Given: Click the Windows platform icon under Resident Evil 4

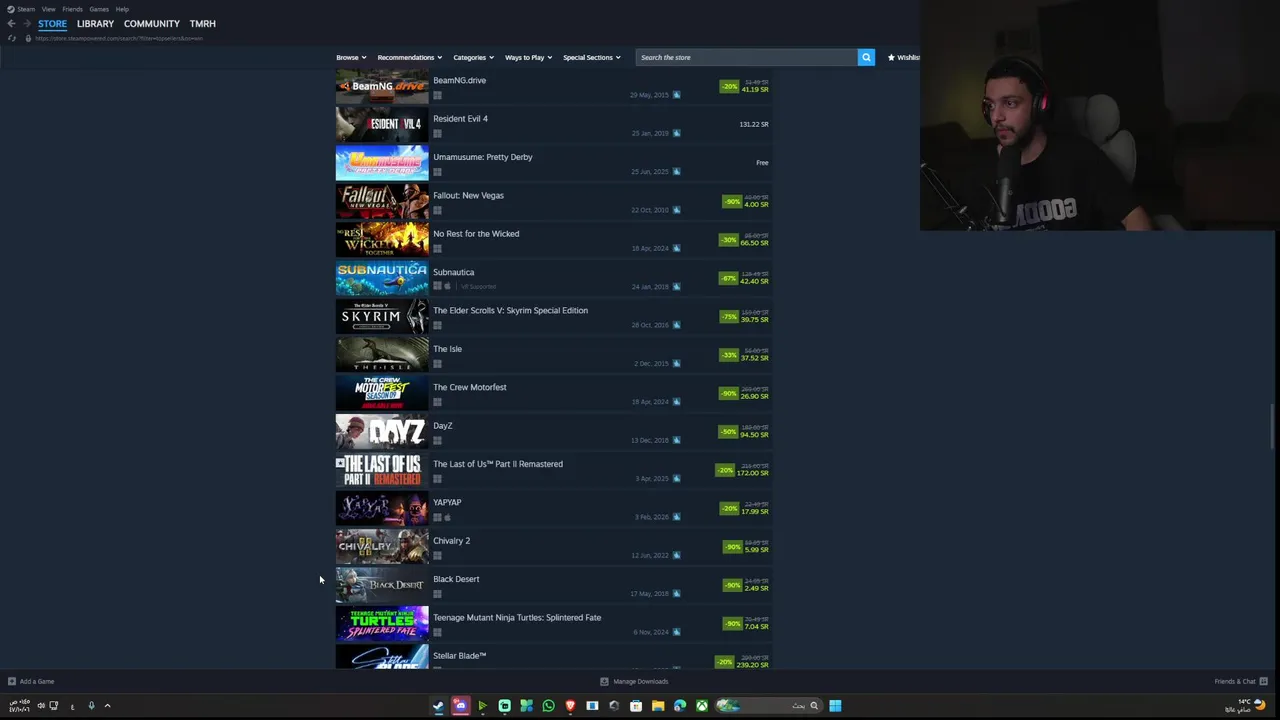Looking at the screenshot, I should point(437,133).
